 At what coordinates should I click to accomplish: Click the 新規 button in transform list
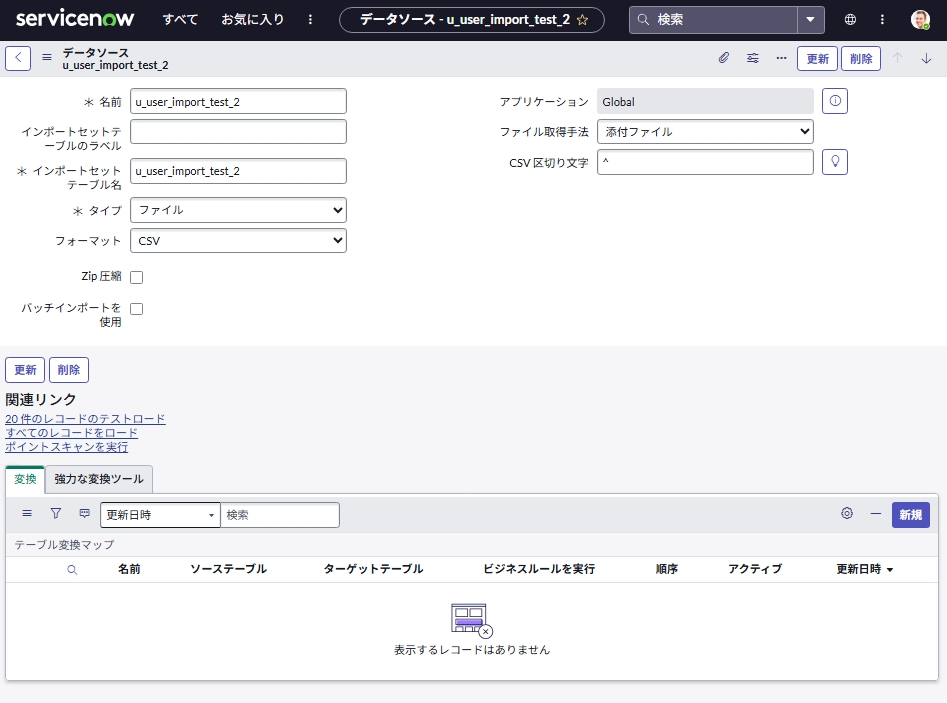coord(910,515)
